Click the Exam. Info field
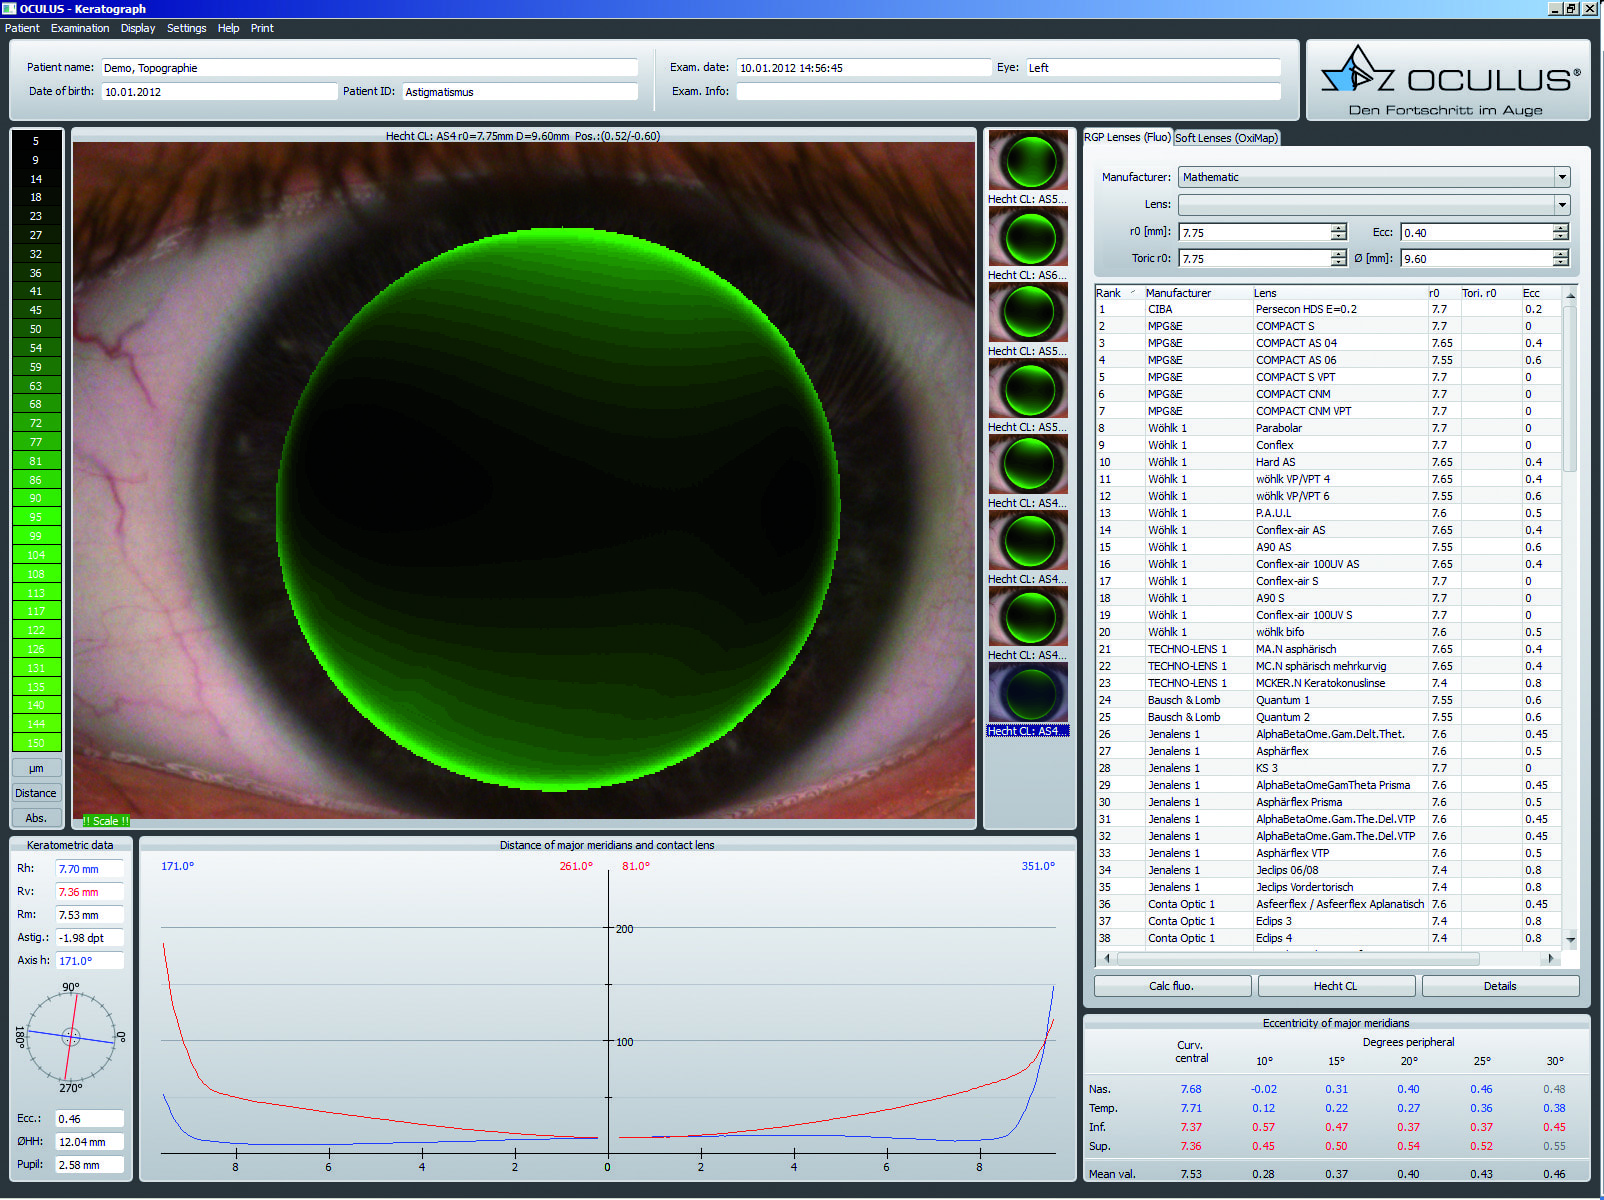This screenshot has height=1200, width=1604. [1008, 91]
